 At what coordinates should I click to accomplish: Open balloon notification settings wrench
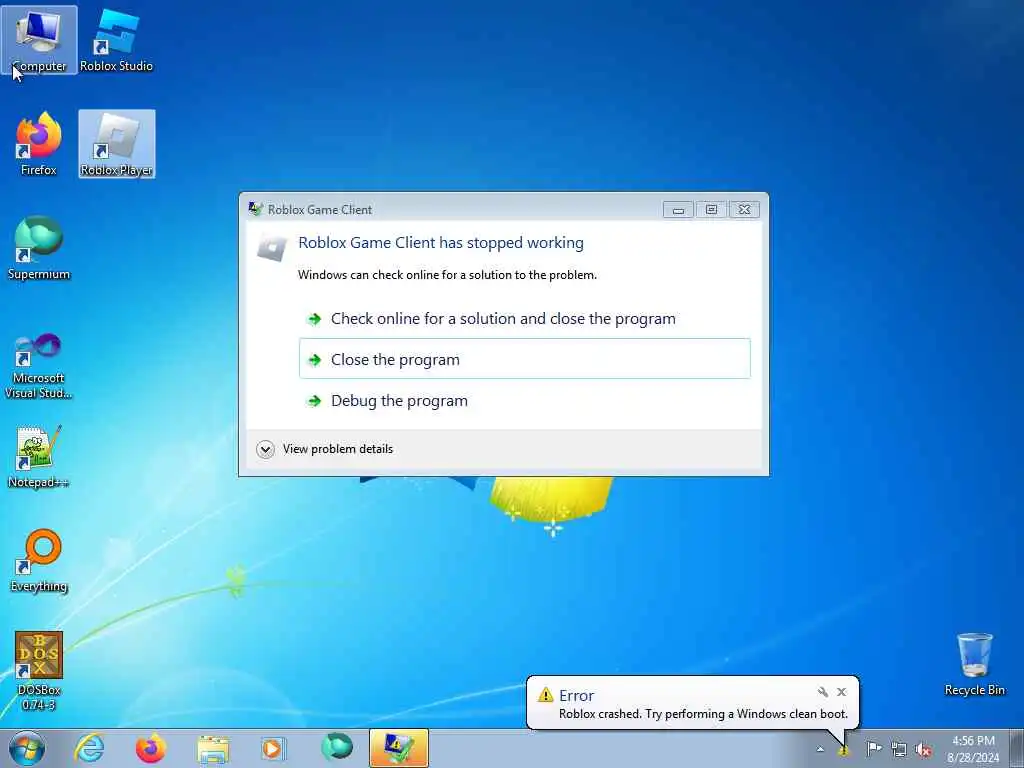pyautogui.click(x=823, y=692)
